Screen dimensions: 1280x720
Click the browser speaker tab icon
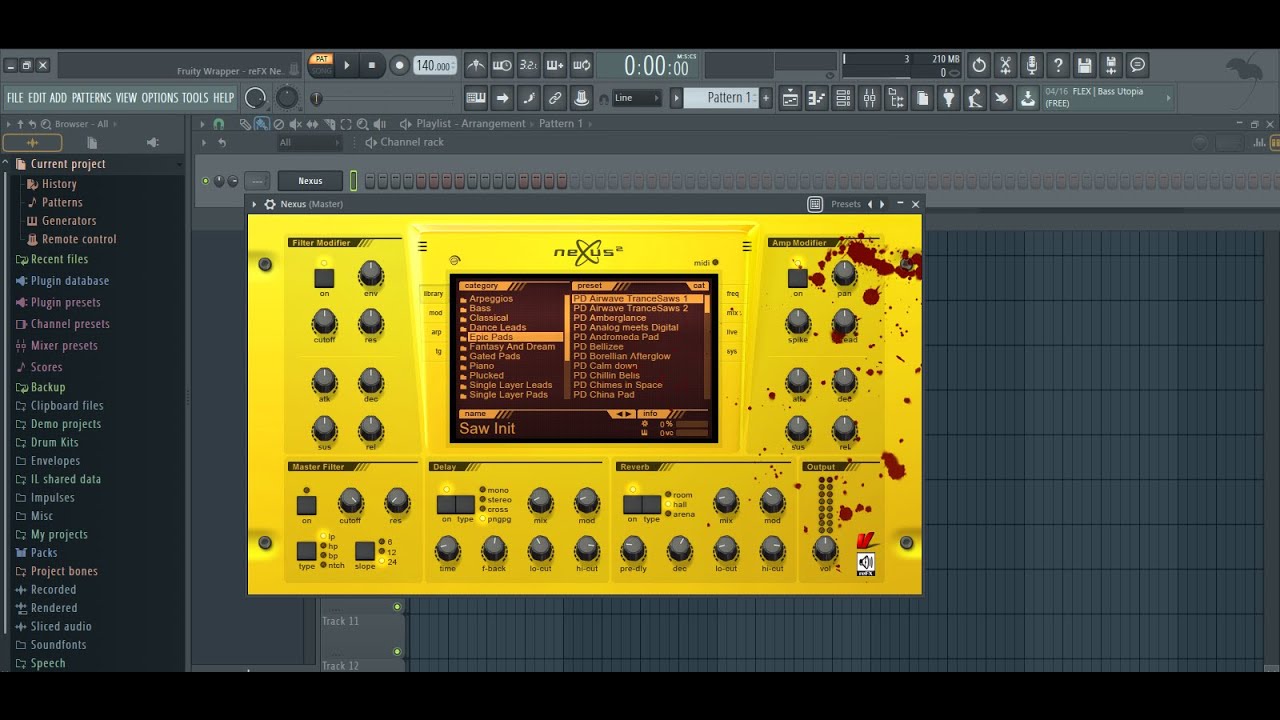coord(152,143)
